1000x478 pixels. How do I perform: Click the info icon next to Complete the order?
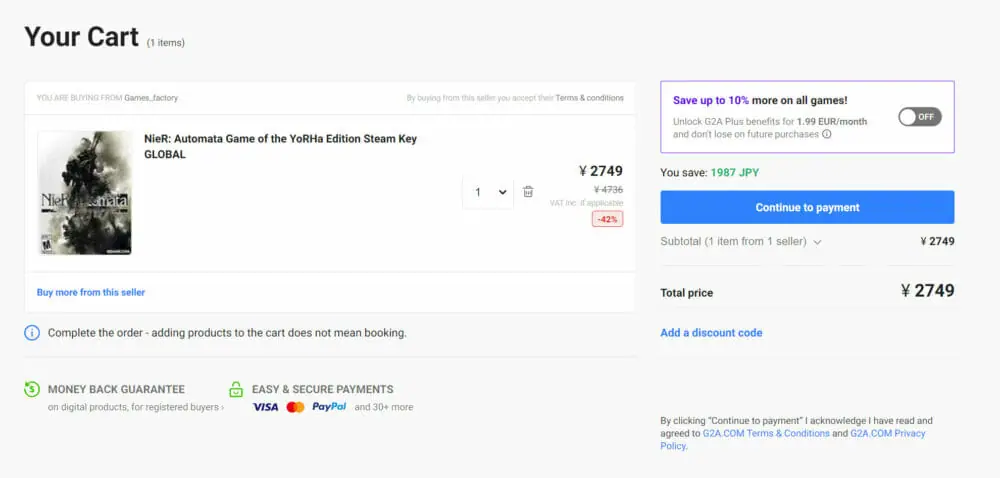pyautogui.click(x=32, y=332)
